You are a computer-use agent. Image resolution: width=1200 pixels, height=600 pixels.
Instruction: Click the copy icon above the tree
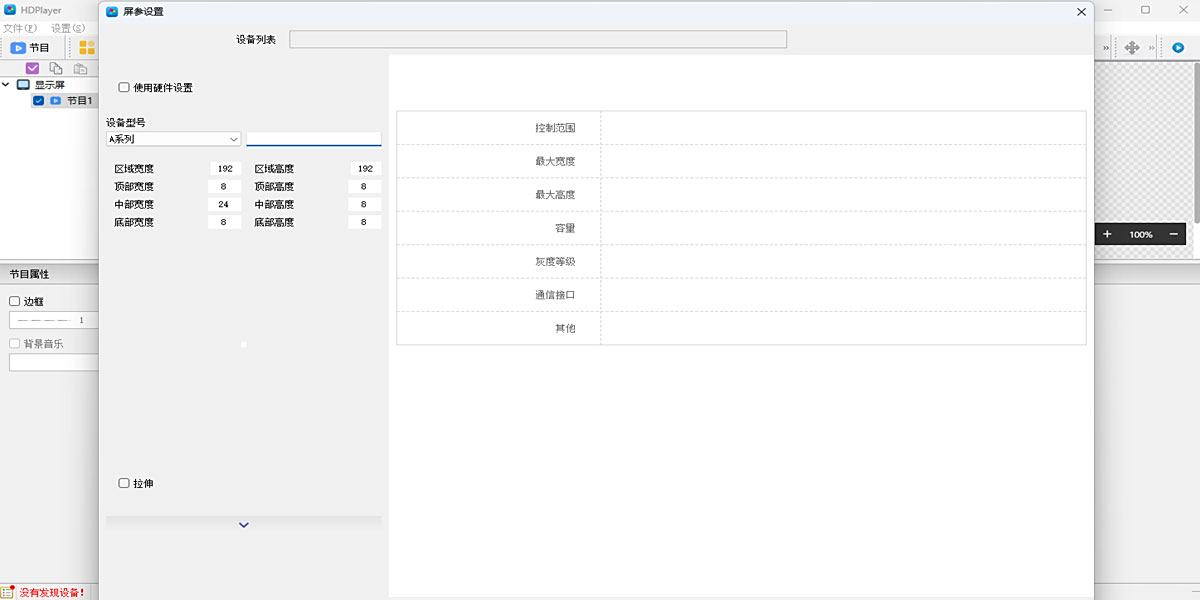point(56,68)
